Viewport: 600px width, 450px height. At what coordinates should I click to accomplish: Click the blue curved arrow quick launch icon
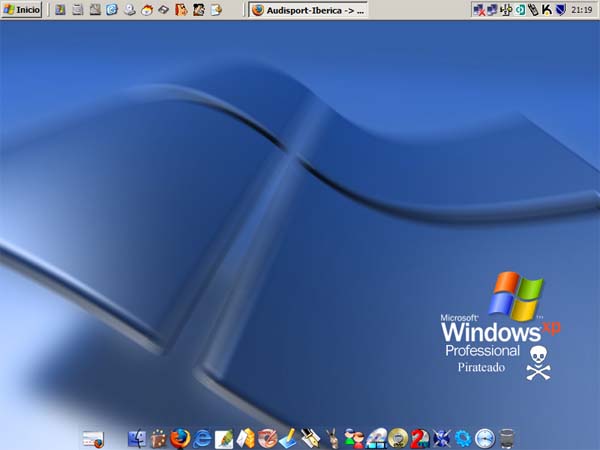[112, 10]
